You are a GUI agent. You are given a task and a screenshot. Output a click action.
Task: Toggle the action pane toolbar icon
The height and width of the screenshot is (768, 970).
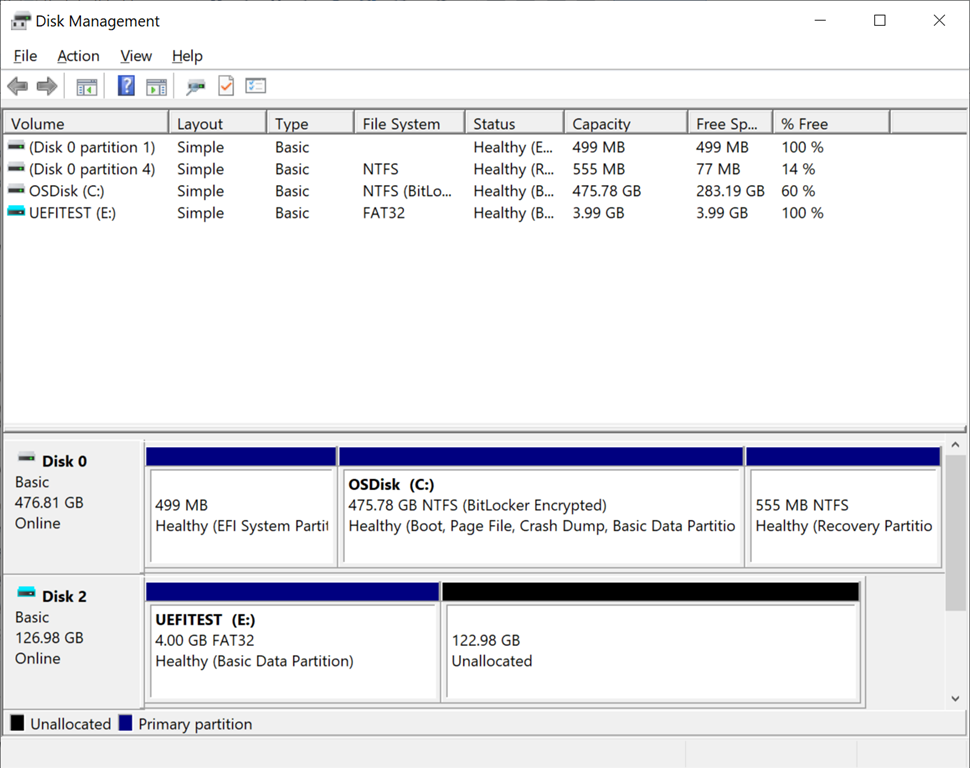156,87
